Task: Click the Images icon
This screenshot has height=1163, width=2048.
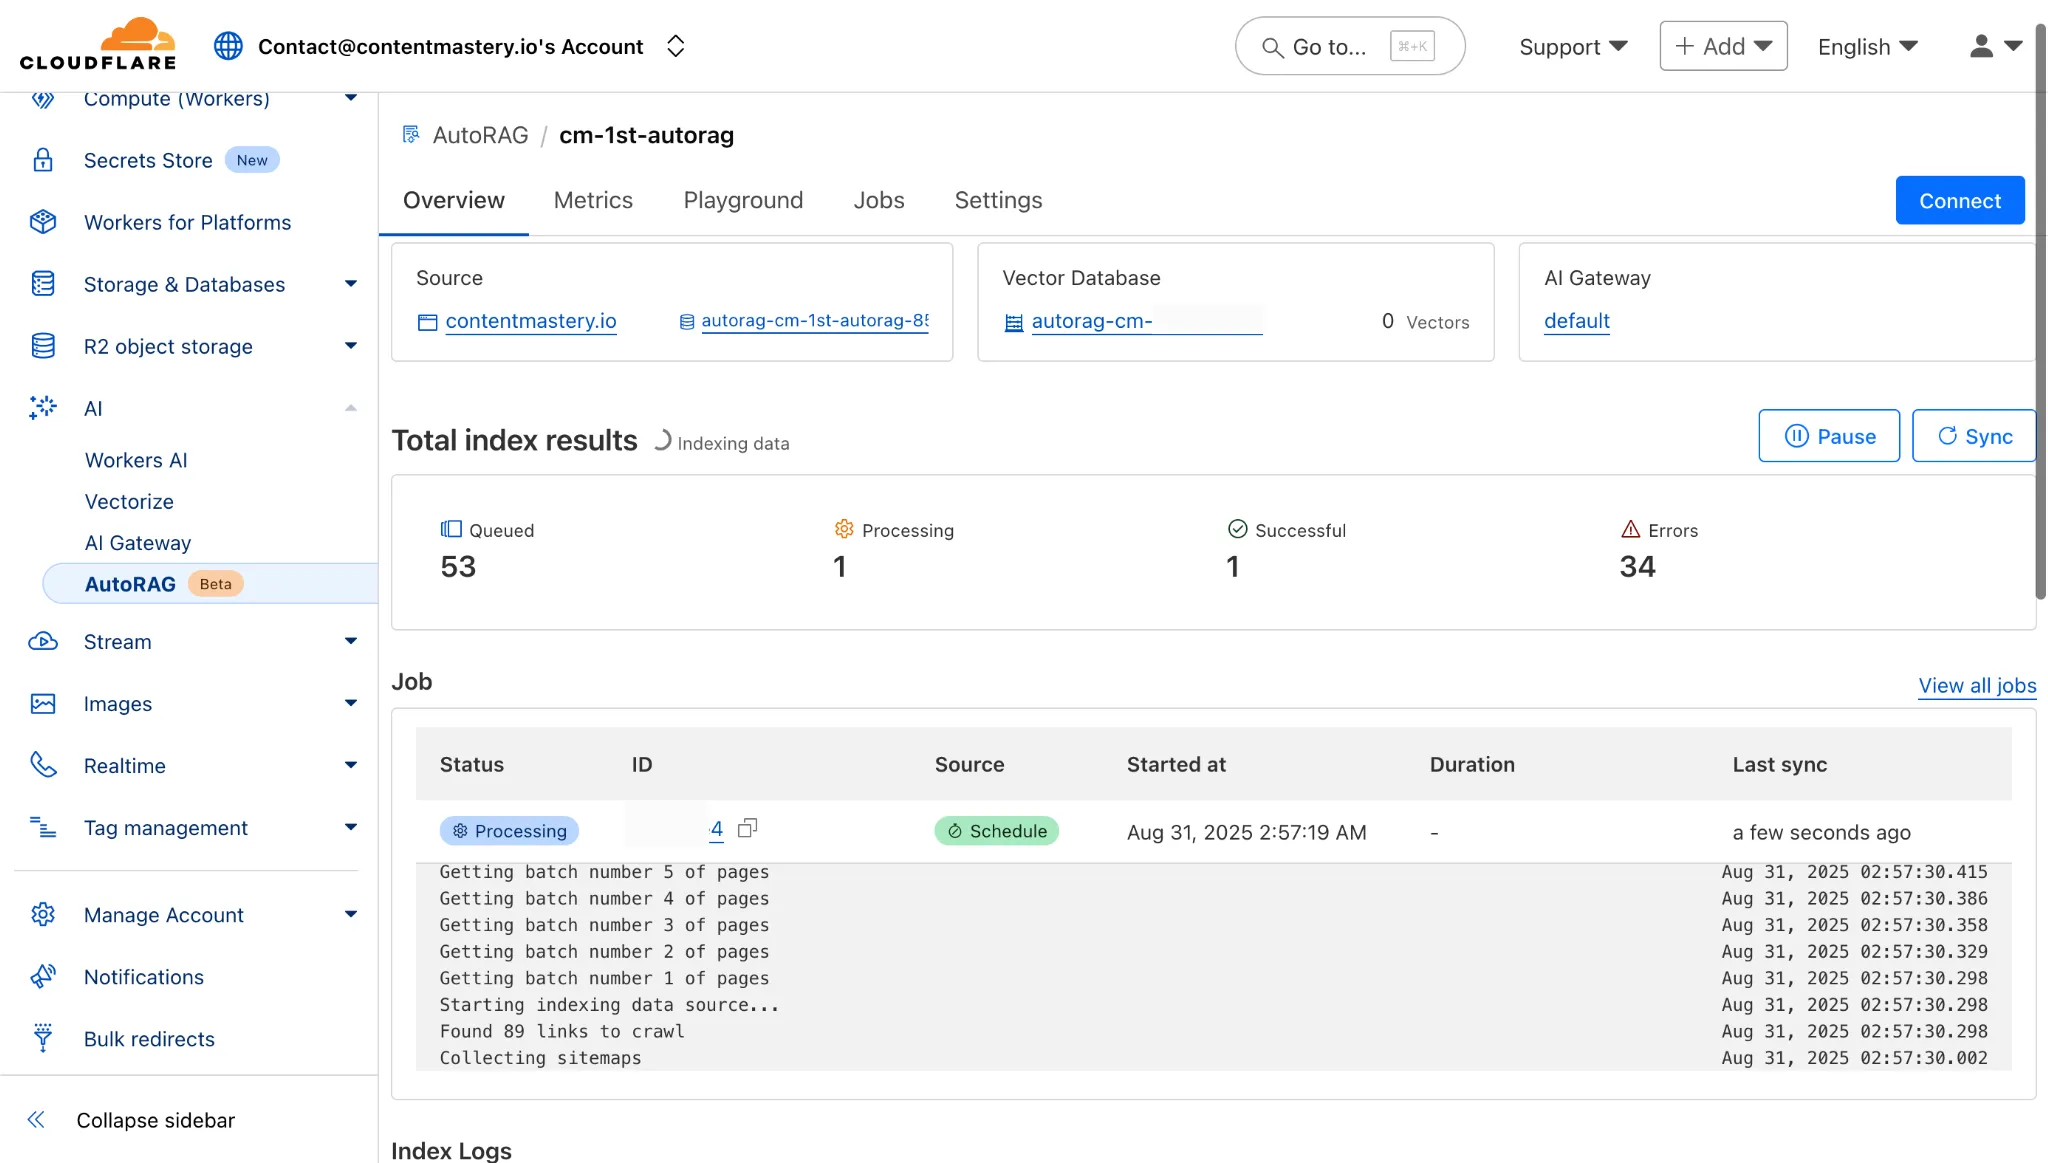Action: (43, 704)
